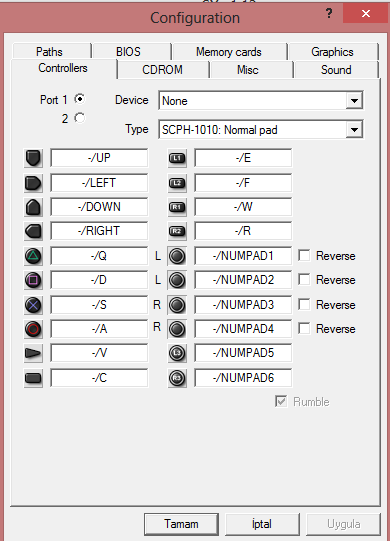The height and width of the screenshot is (541, 390).
Task: Click the Triangle button icon
Action: click(x=33, y=256)
